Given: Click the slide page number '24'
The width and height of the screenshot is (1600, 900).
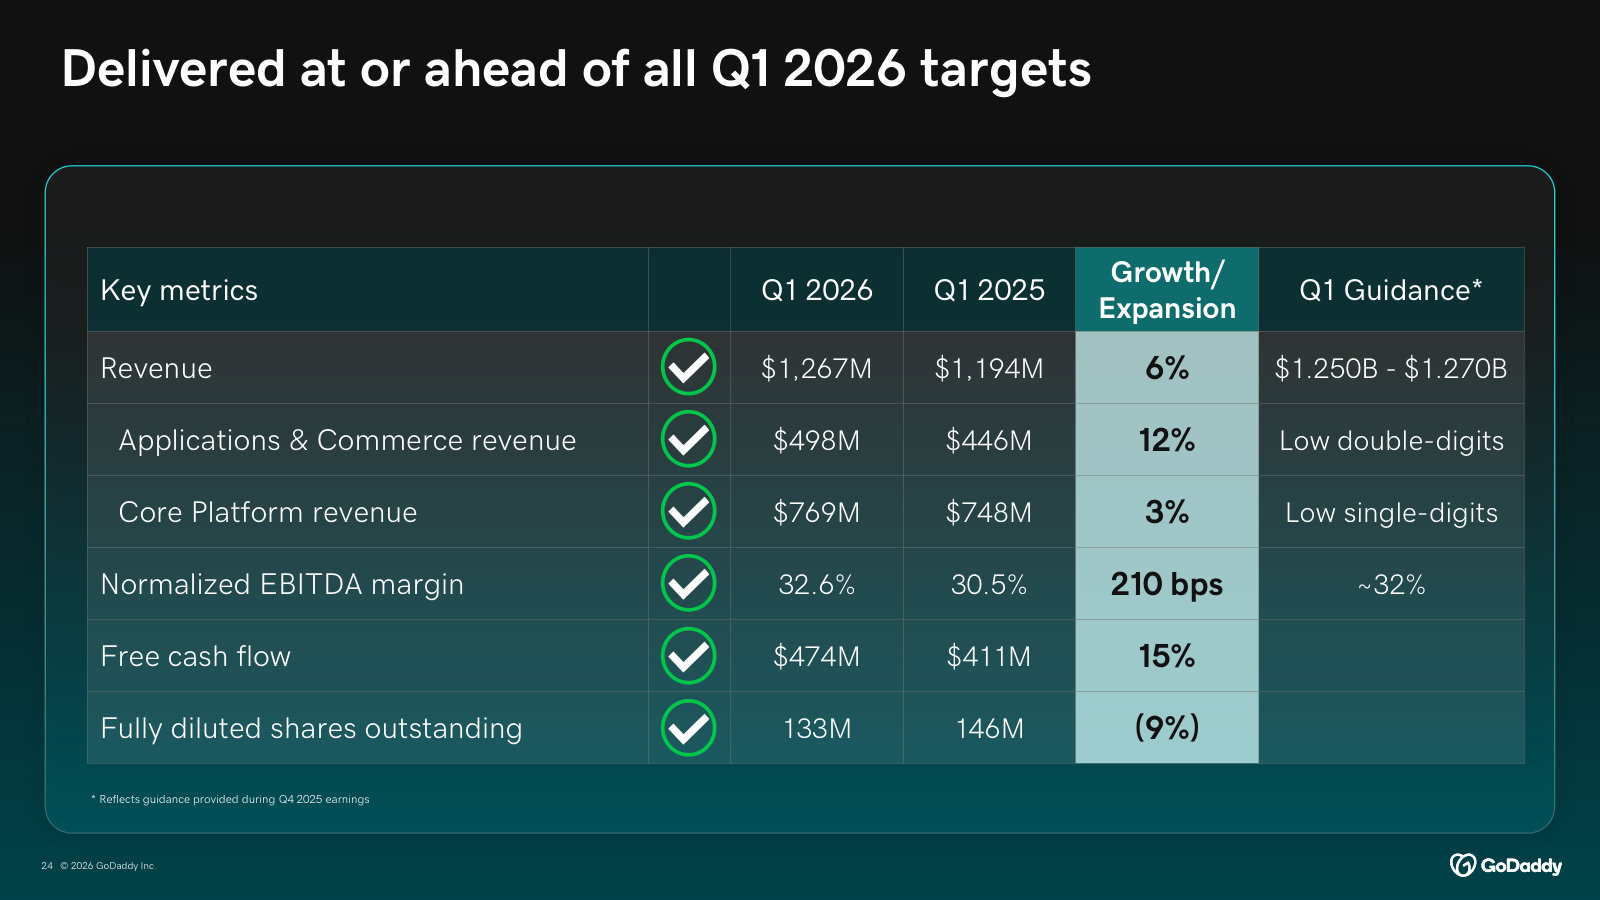Looking at the screenshot, I should pyautogui.click(x=47, y=866).
